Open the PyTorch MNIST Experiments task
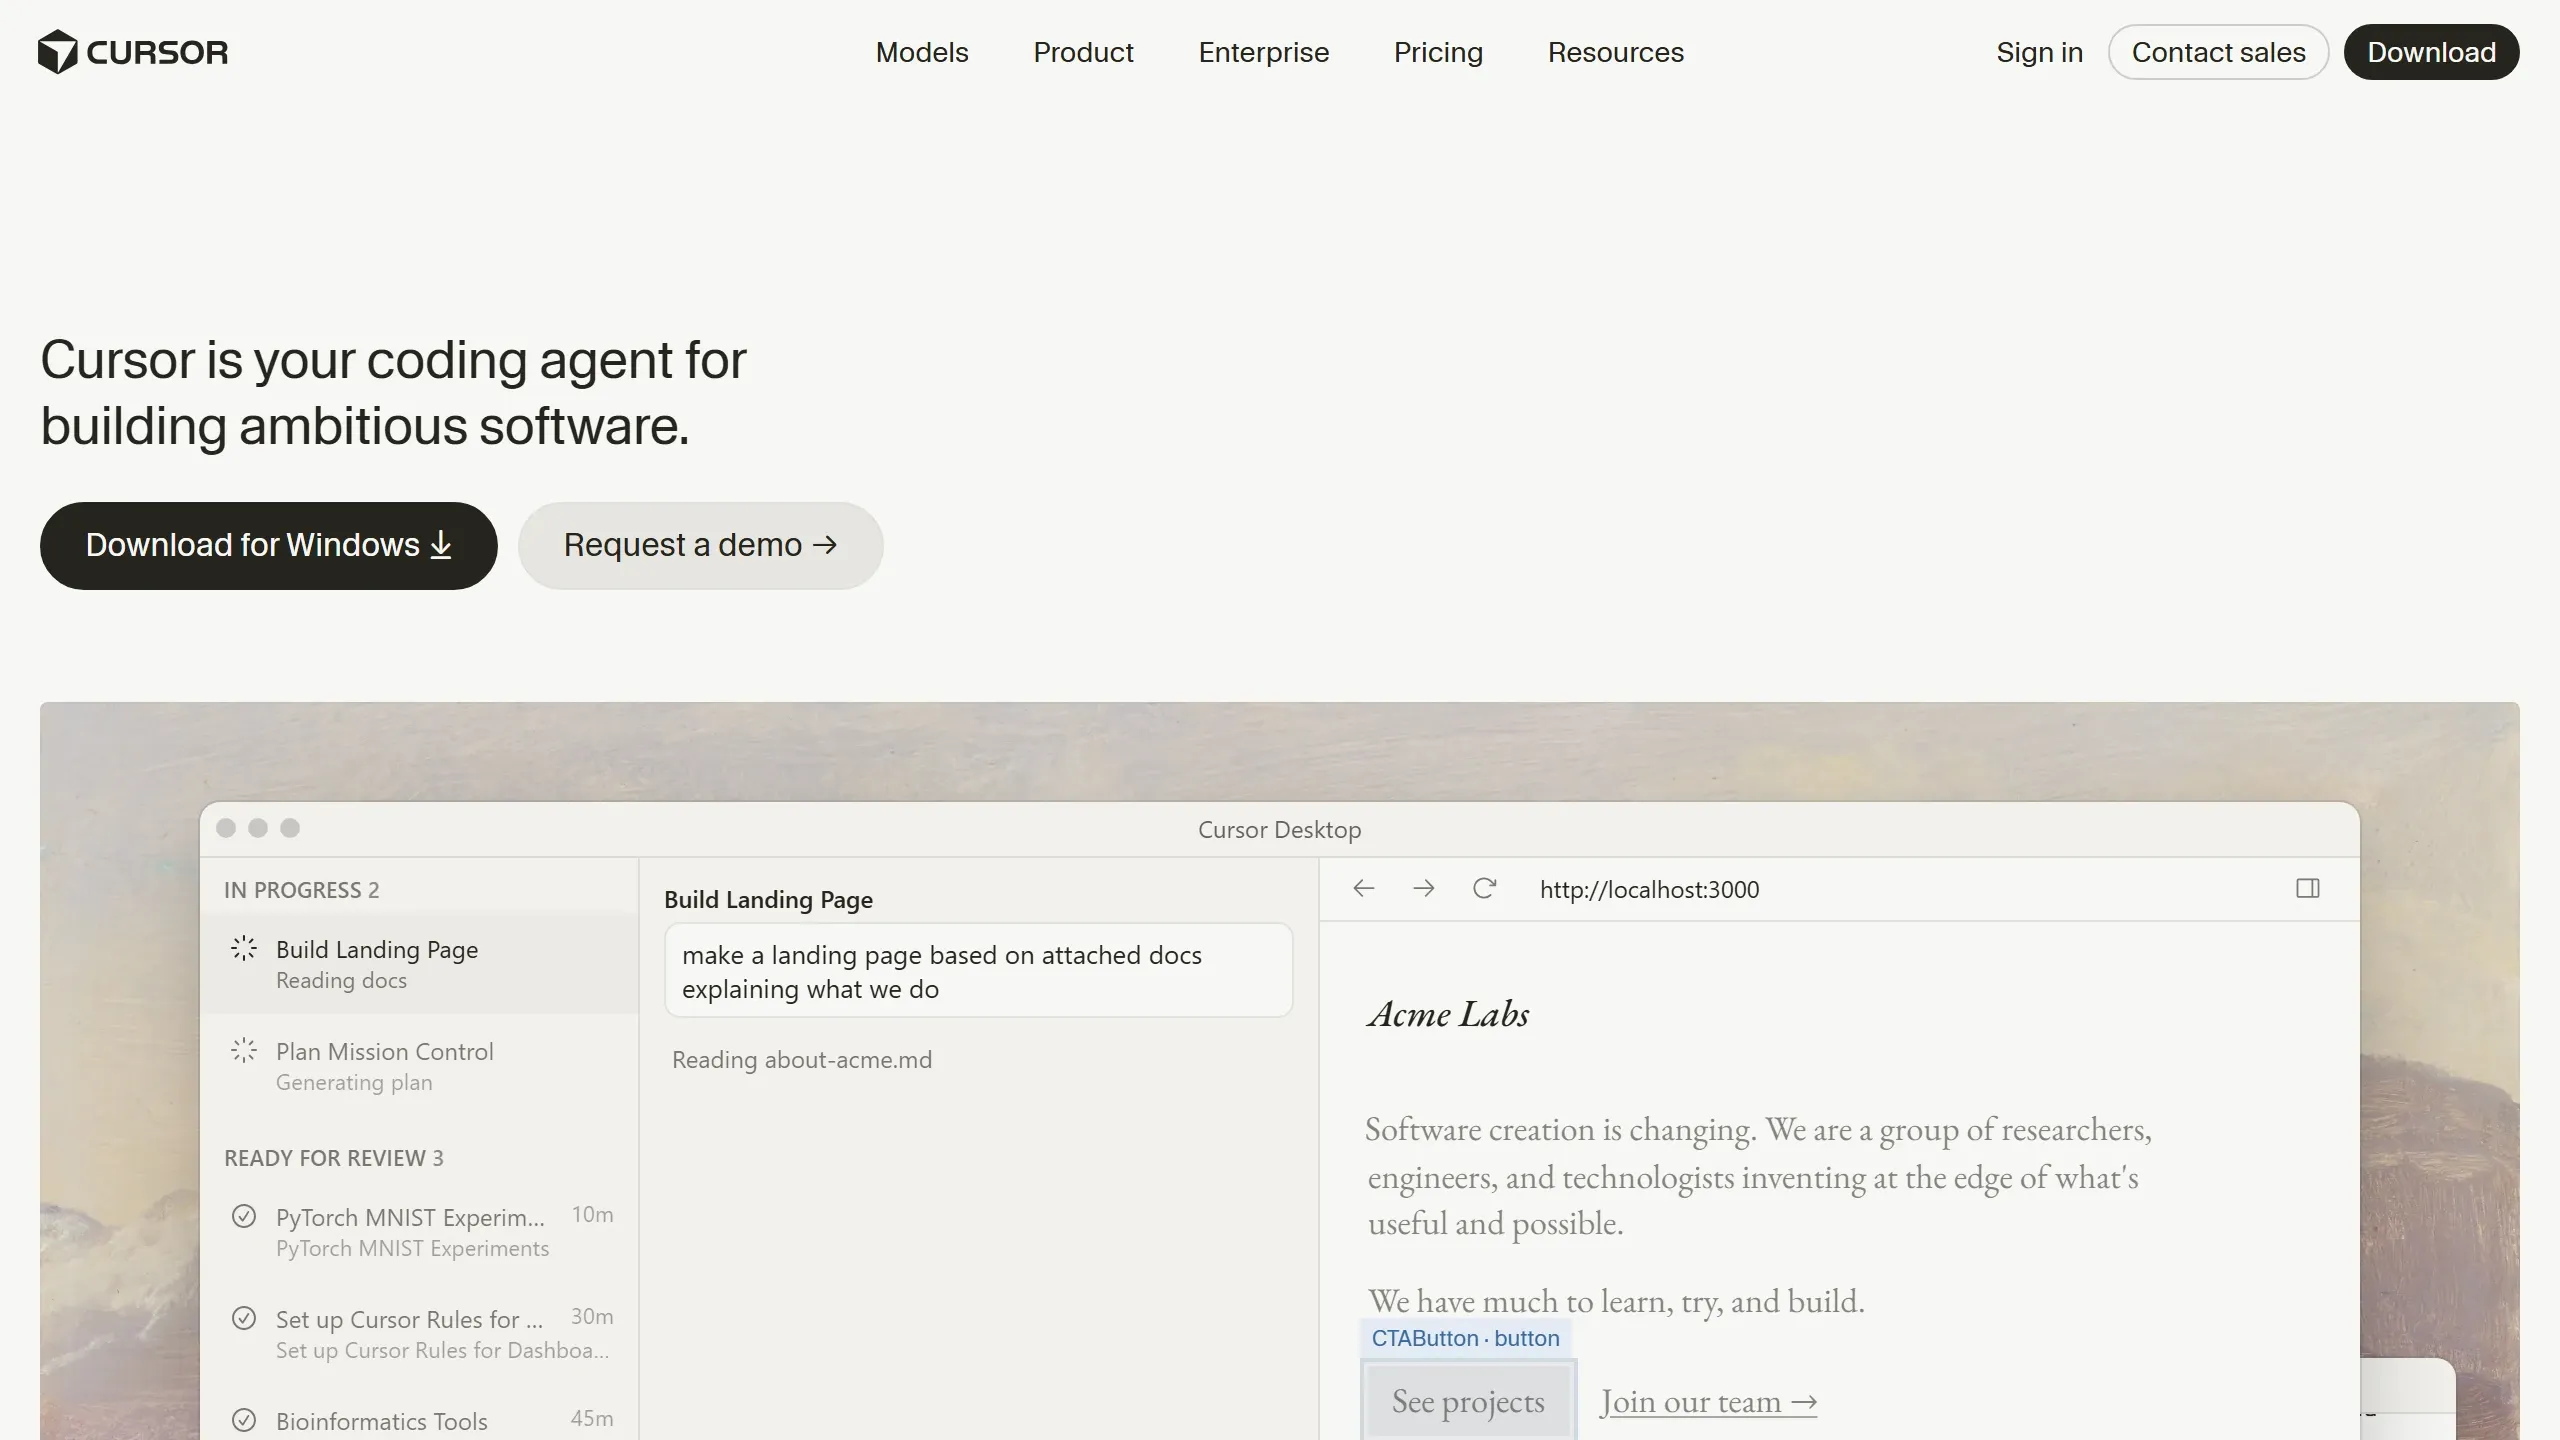The image size is (2560, 1440). [x=419, y=1231]
